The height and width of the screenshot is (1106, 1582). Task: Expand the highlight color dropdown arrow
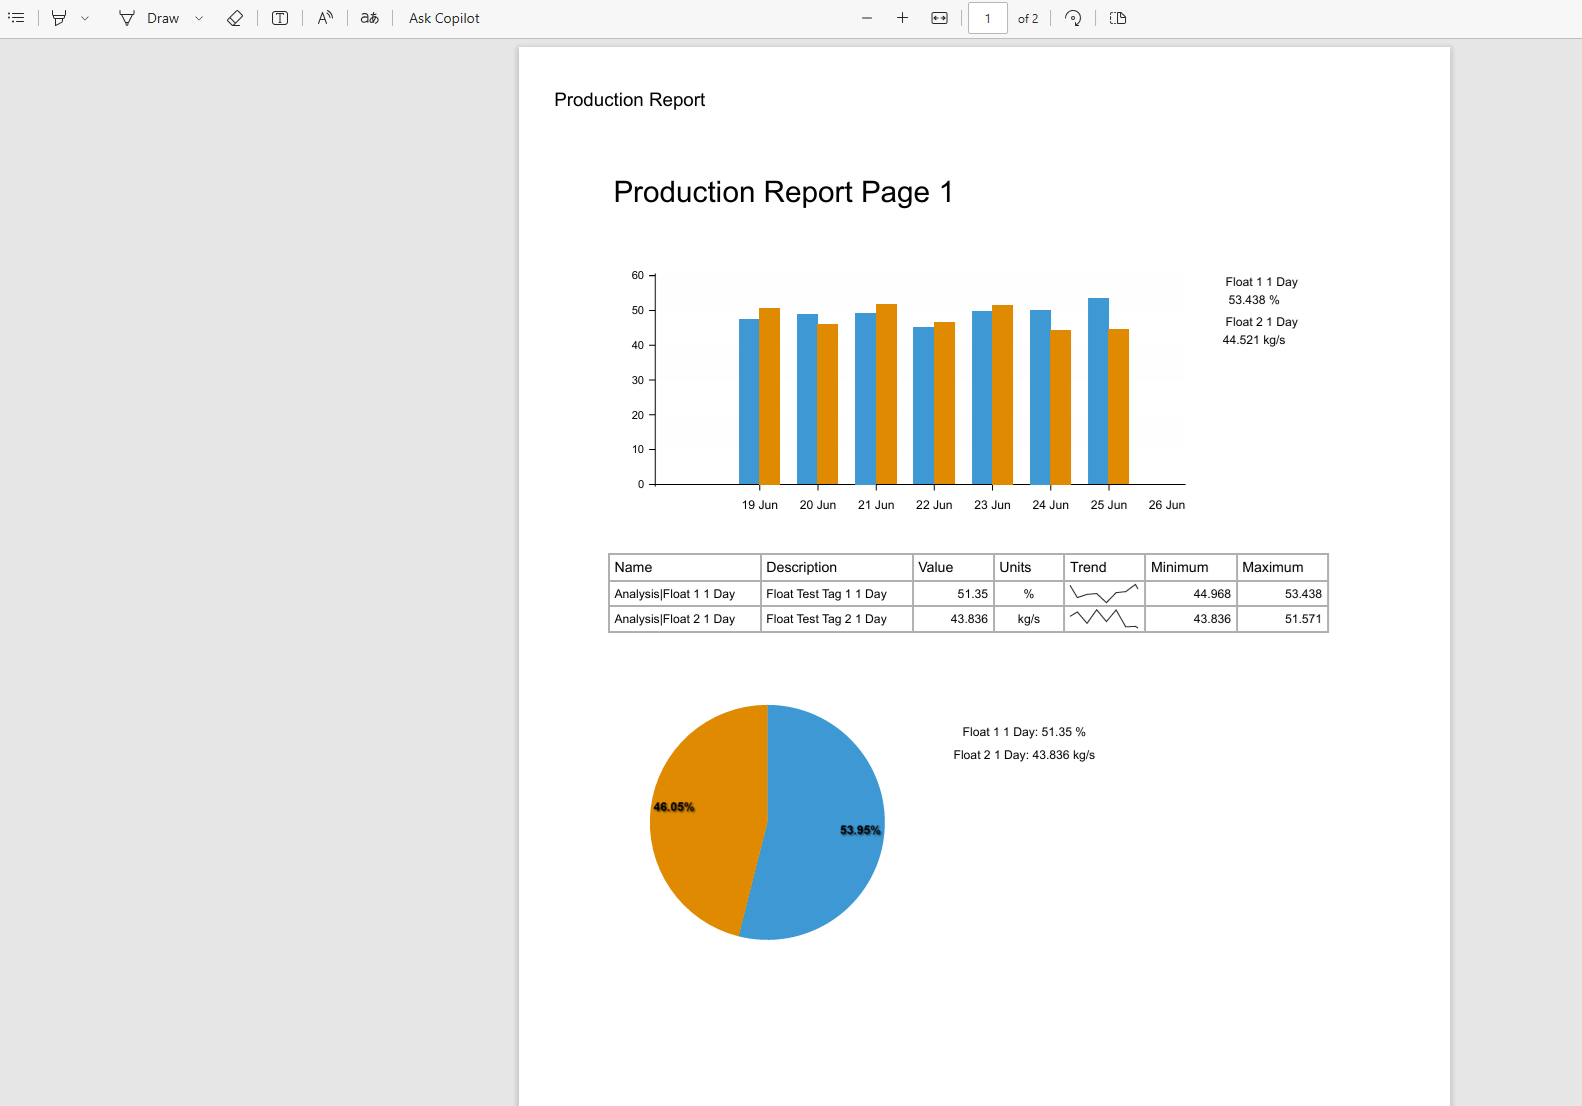[85, 18]
